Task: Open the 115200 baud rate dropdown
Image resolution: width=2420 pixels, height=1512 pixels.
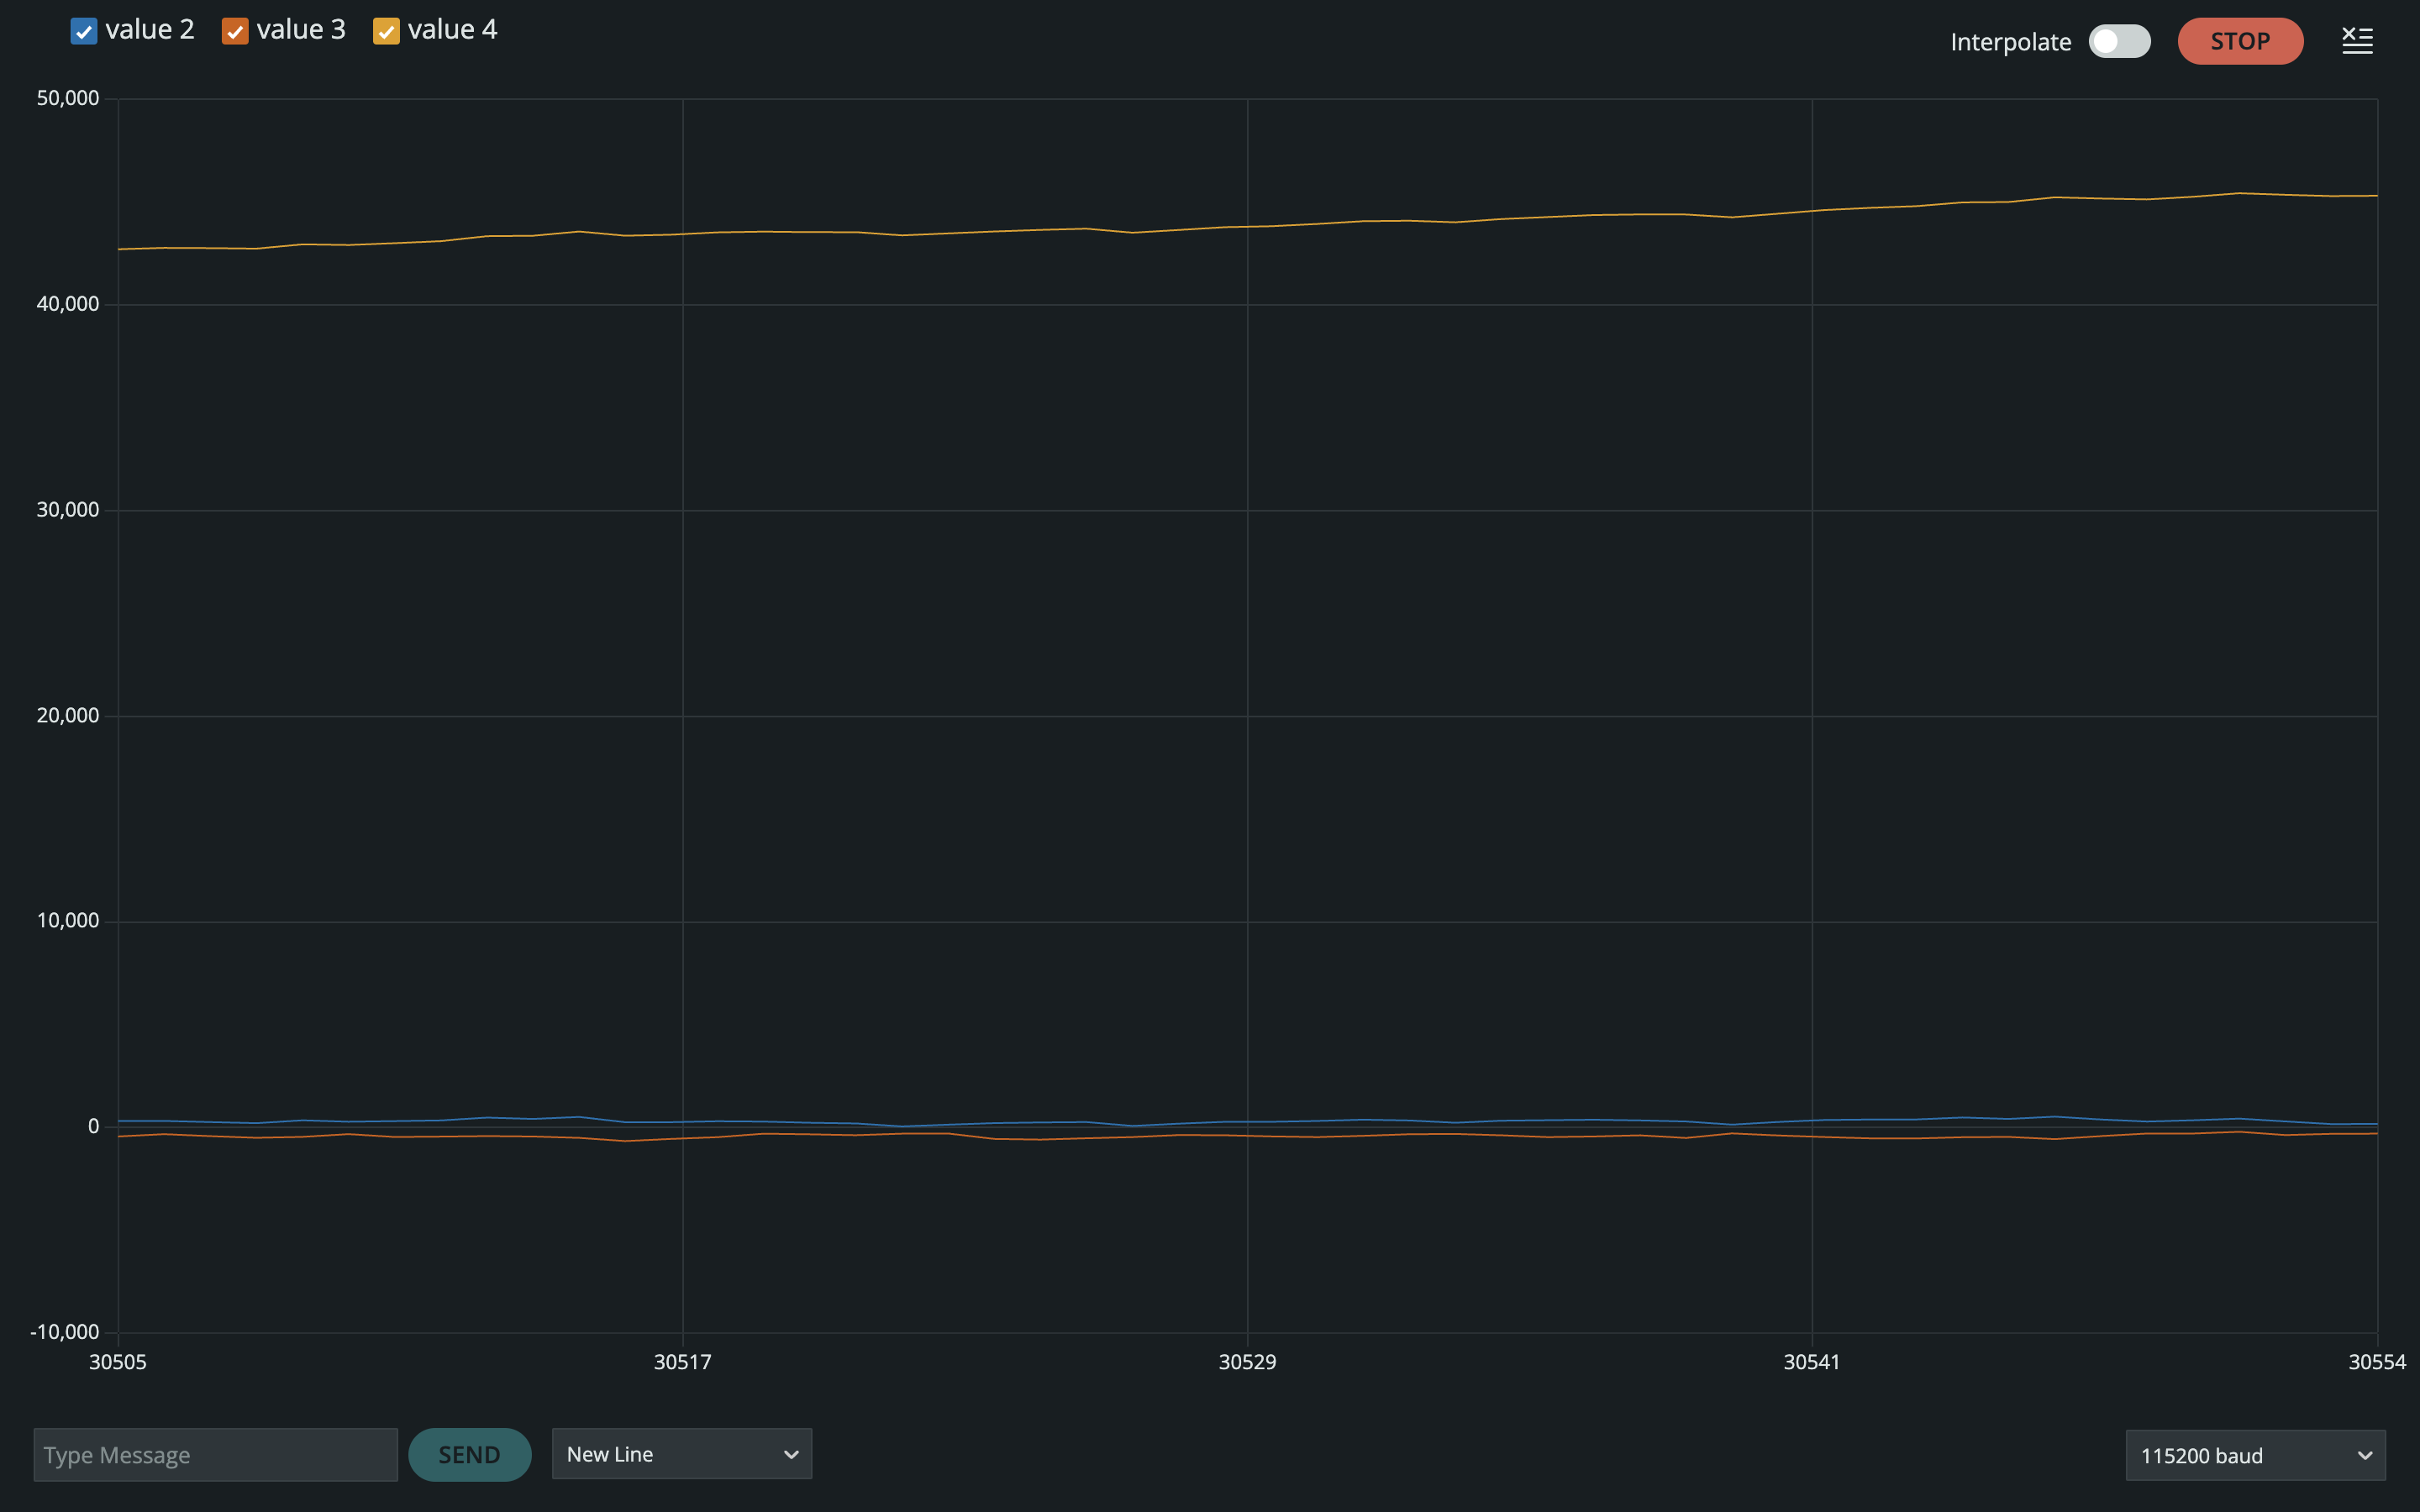Action: click(x=2255, y=1455)
